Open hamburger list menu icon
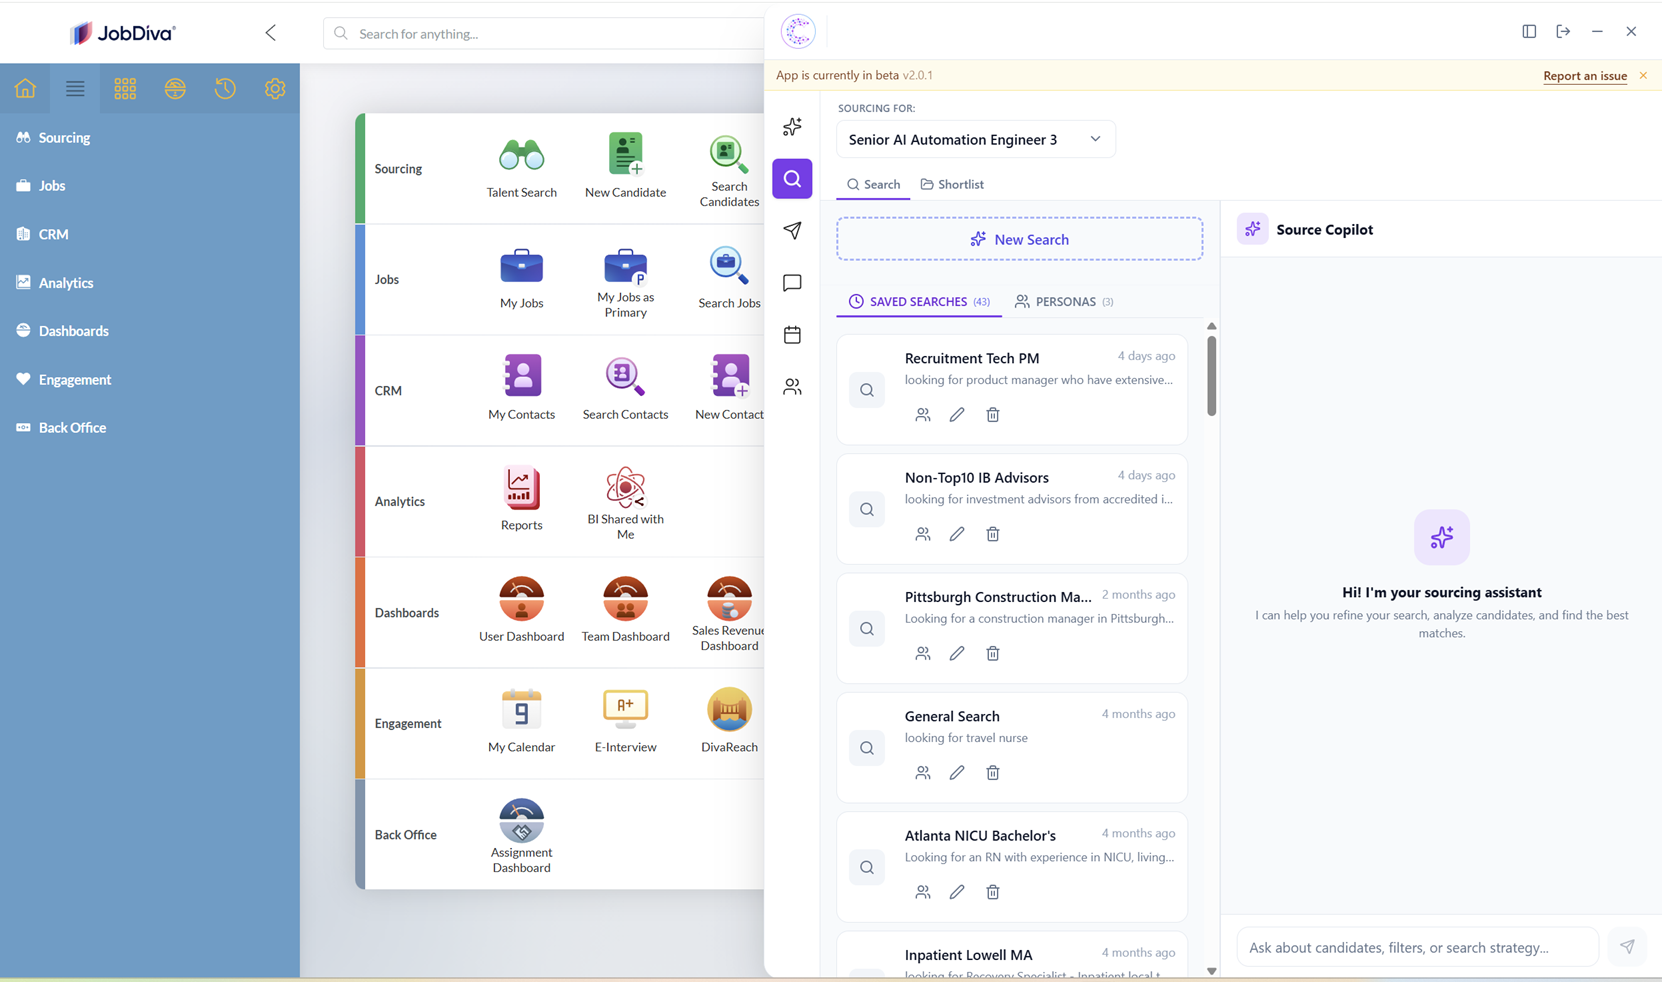 coord(75,89)
